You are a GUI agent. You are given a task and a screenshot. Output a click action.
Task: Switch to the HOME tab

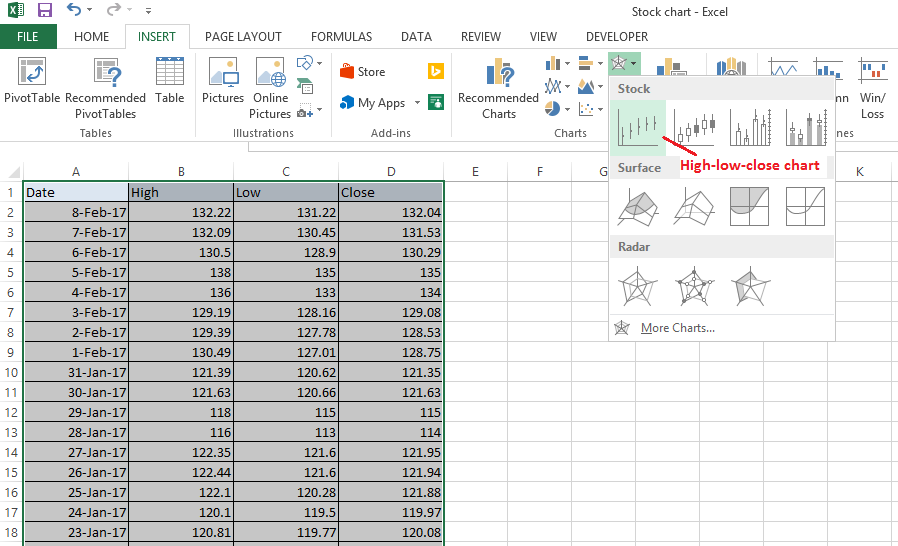point(91,37)
